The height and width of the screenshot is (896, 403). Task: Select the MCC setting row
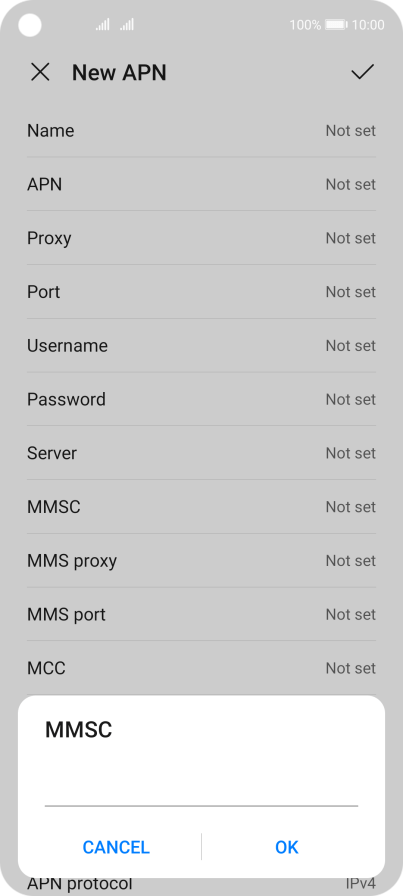pyautogui.click(x=201, y=668)
